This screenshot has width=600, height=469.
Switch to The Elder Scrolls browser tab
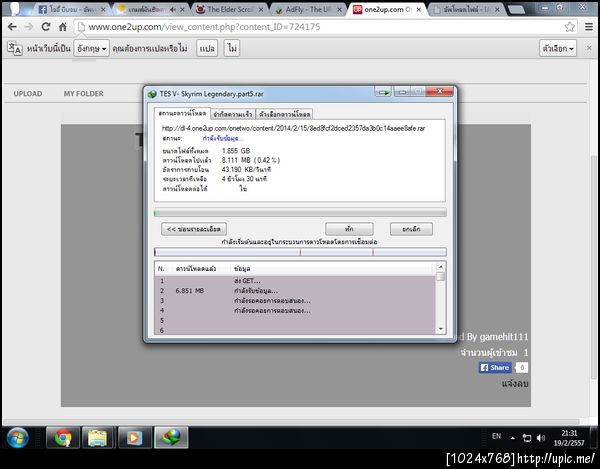[x=229, y=10]
